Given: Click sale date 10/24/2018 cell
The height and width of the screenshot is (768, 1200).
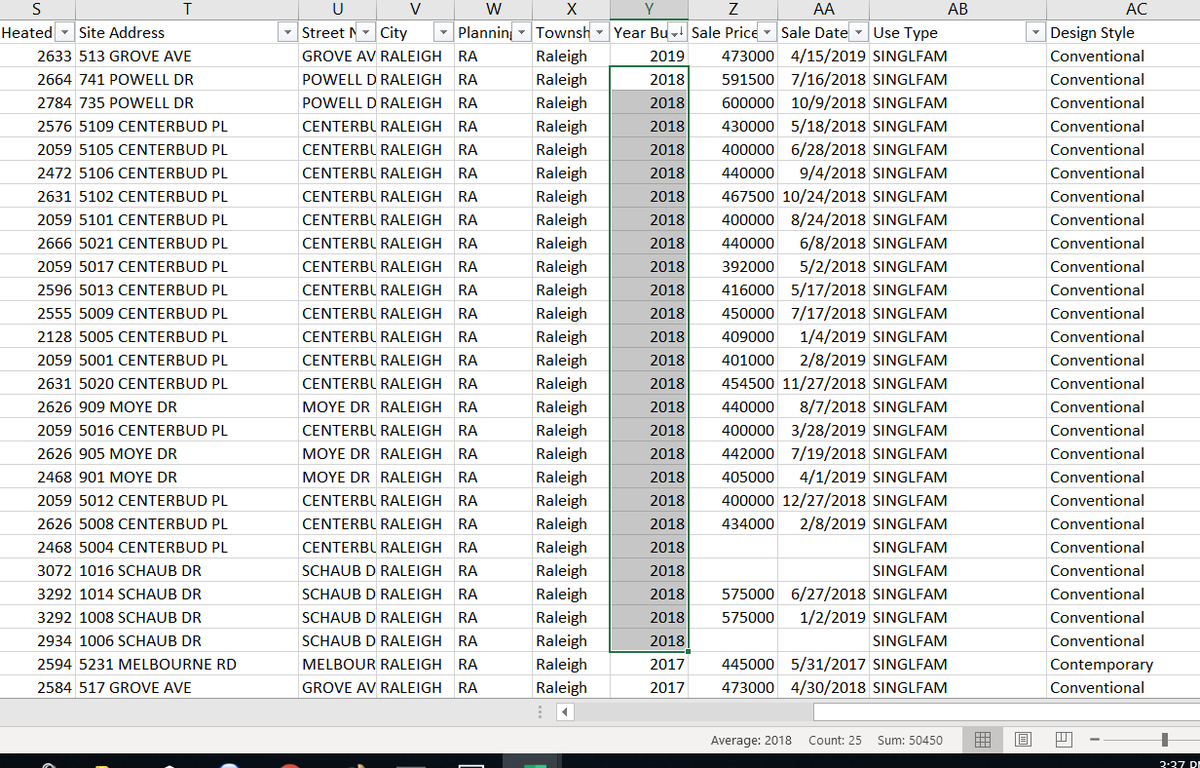Looking at the screenshot, I should [x=824, y=196].
